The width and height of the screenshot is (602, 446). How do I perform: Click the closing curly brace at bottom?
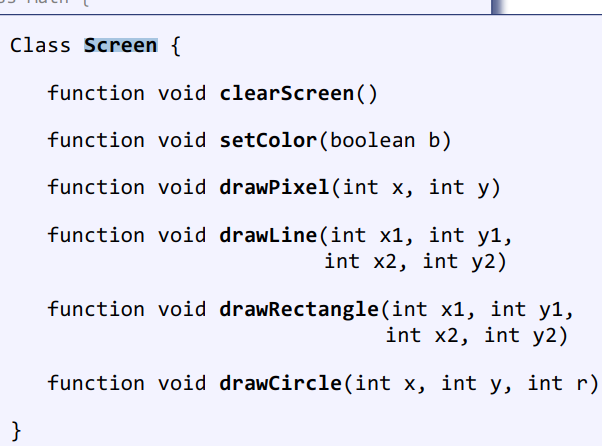pos(16,430)
